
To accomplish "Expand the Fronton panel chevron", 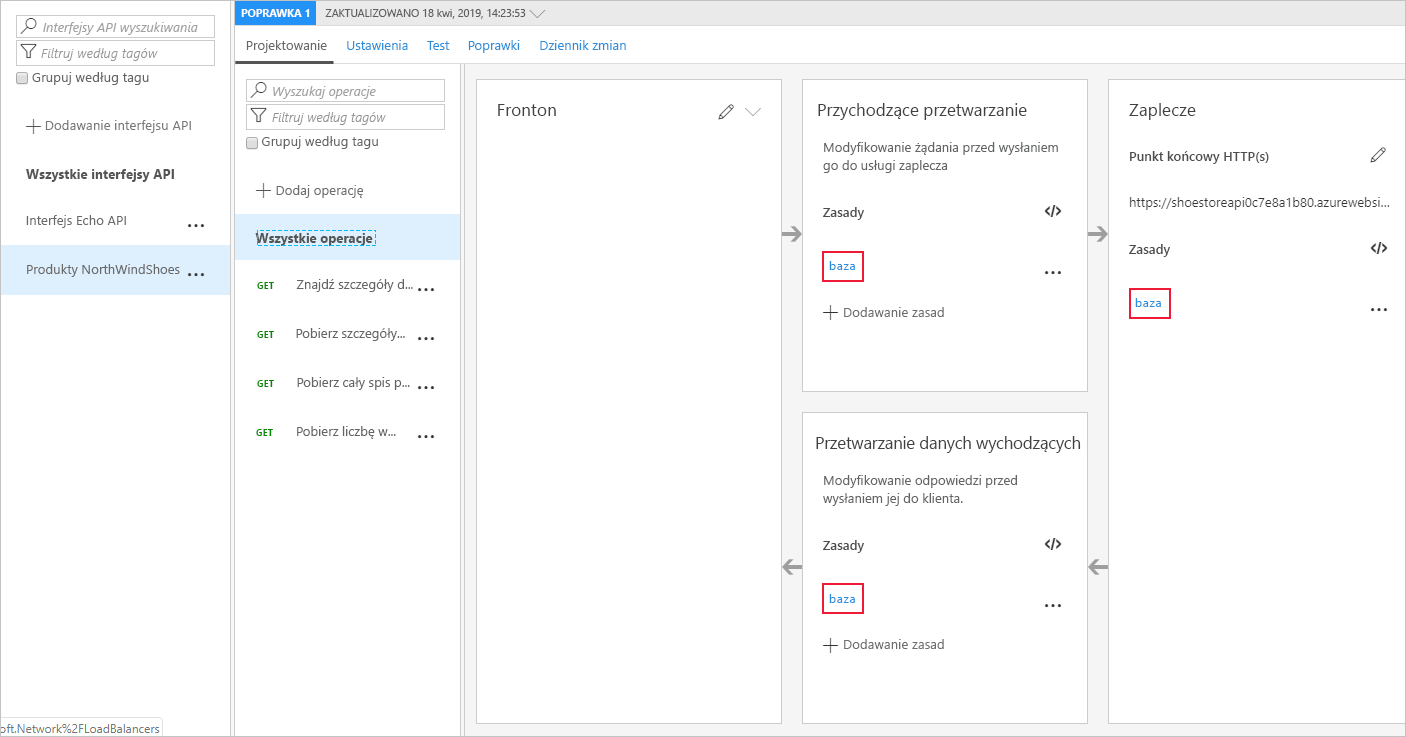I will pyautogui.click(x=753, y=112).
